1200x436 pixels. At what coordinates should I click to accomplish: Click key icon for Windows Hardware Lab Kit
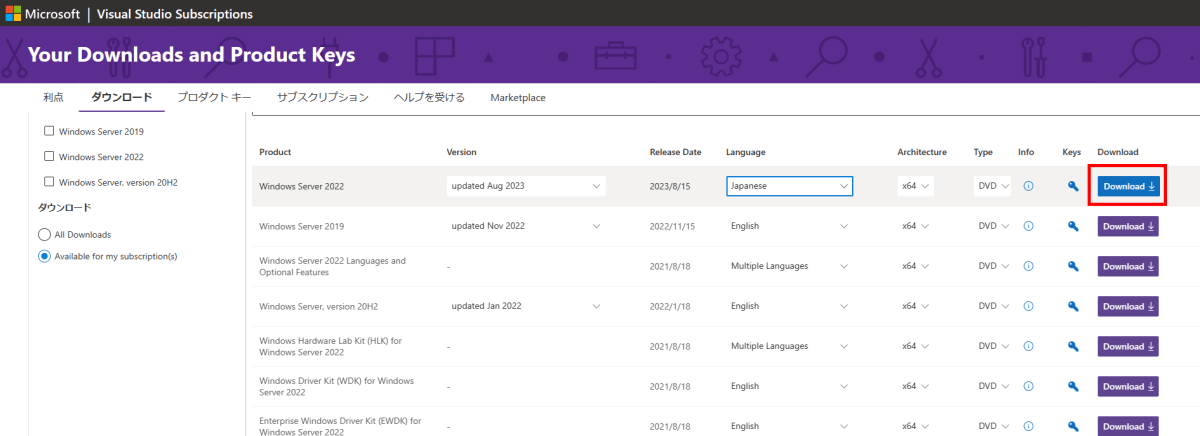point(1073,346)
